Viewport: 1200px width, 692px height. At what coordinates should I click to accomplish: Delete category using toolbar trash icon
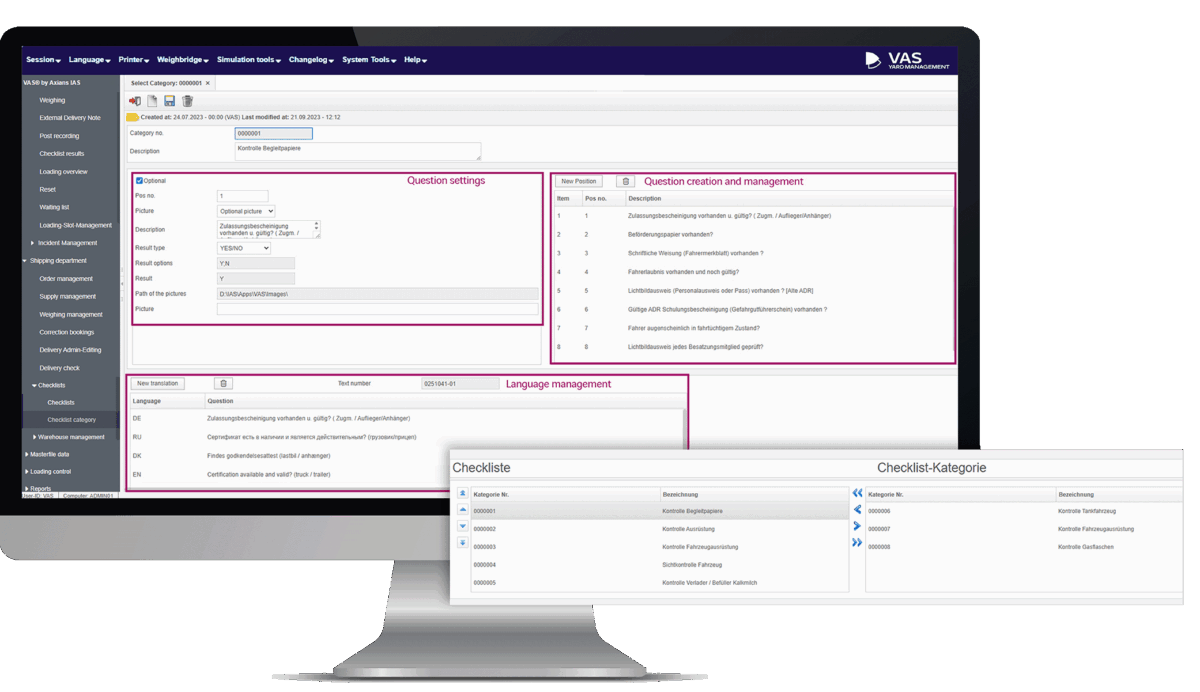pyautogui.click(x=187, y=101)
